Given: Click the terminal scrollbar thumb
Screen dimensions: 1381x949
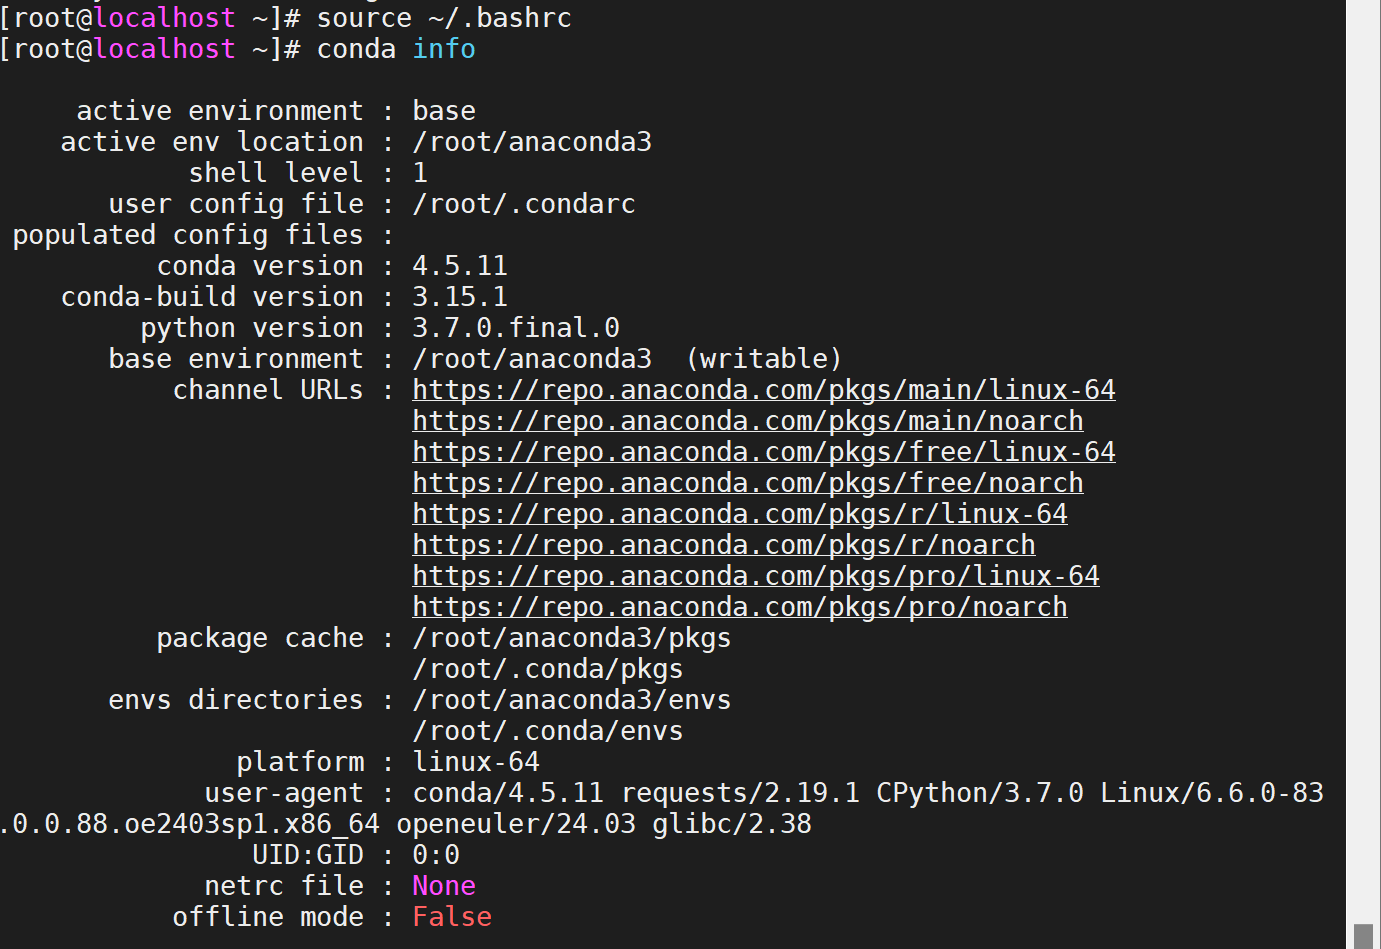Looking at the screenshot, I should click(1363, 936).
